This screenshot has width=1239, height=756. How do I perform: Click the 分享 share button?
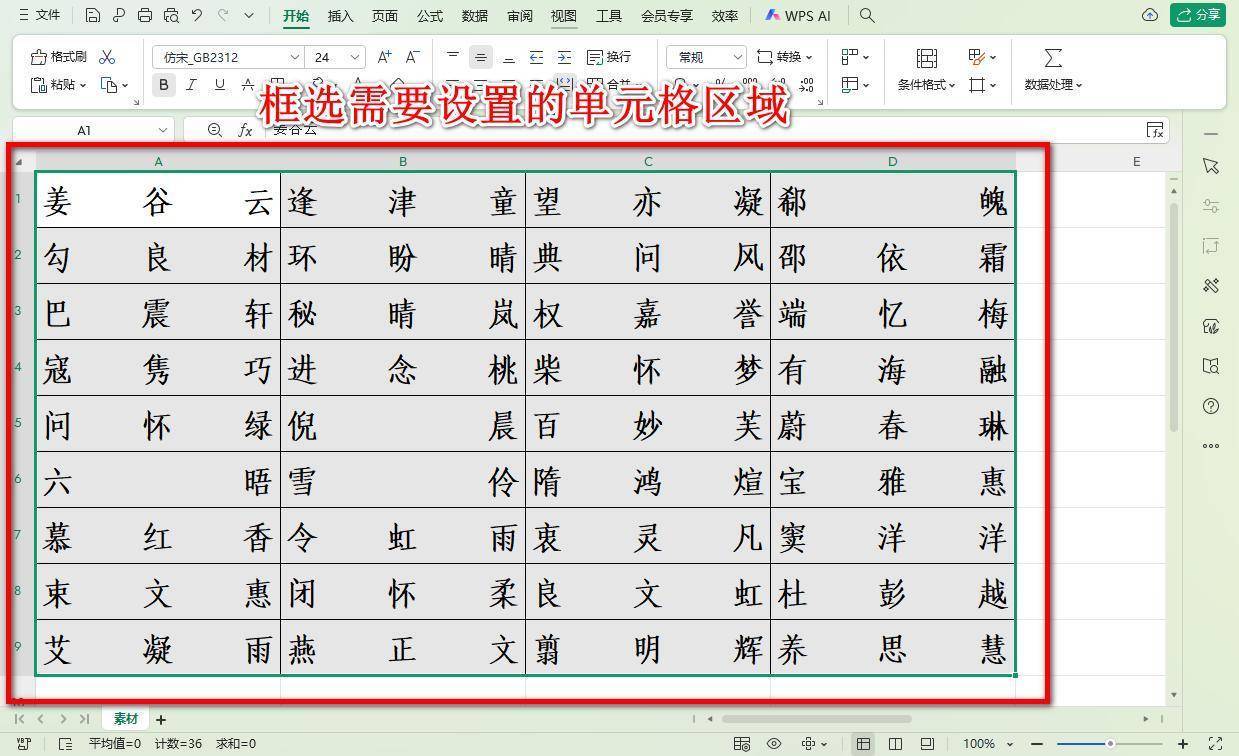click(x=1196, y=15)
